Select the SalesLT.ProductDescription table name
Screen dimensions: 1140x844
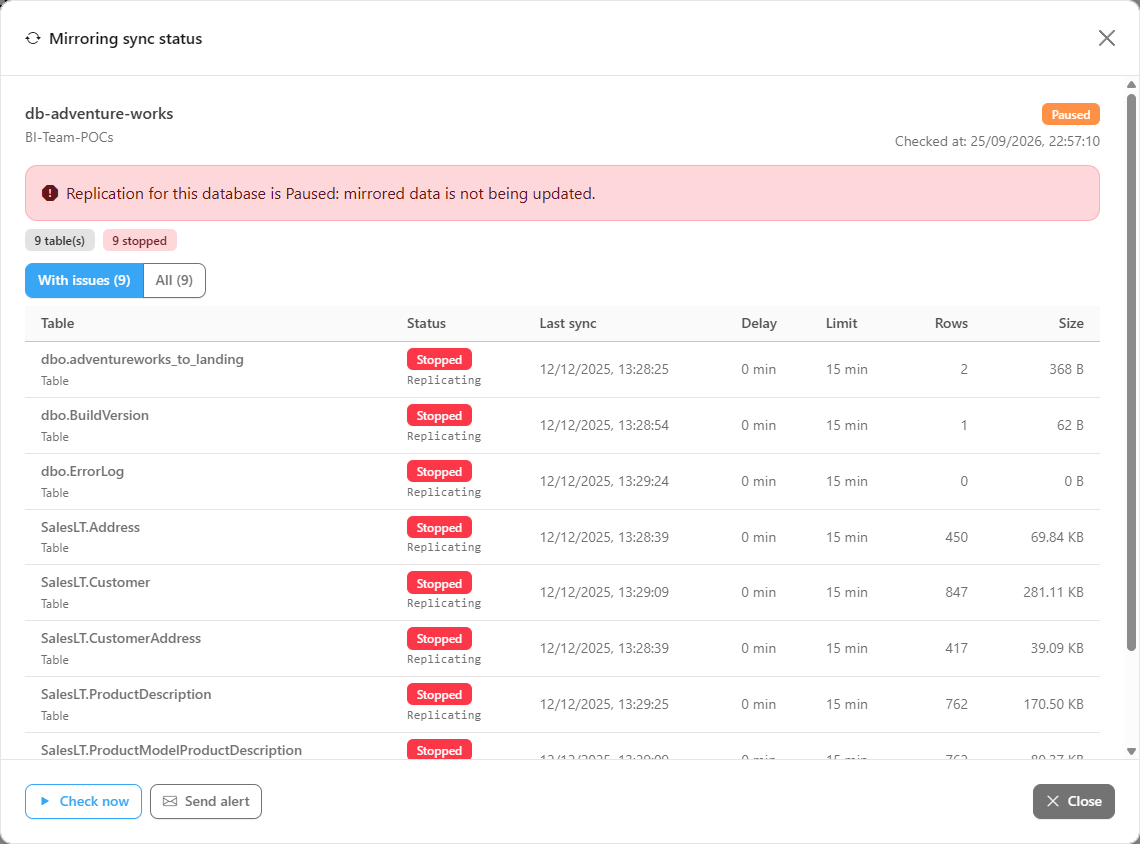pos(126,694)
